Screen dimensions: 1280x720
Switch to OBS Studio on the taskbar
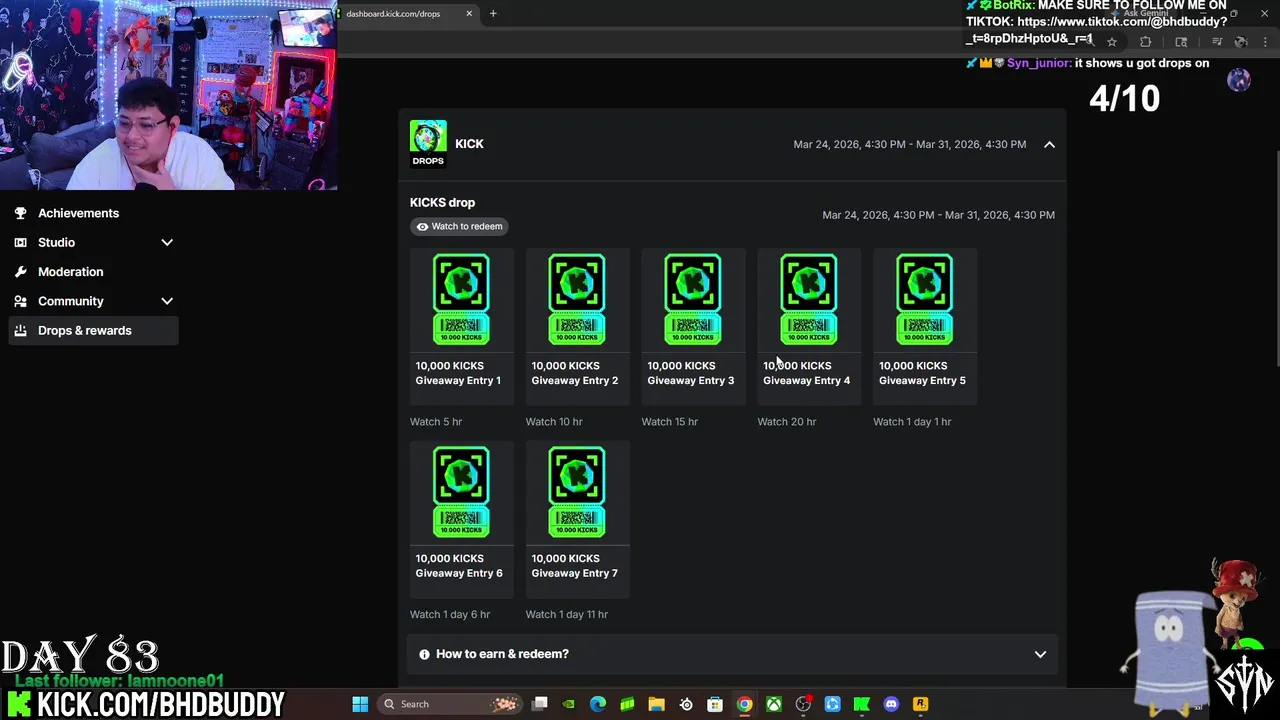point(803,704)
